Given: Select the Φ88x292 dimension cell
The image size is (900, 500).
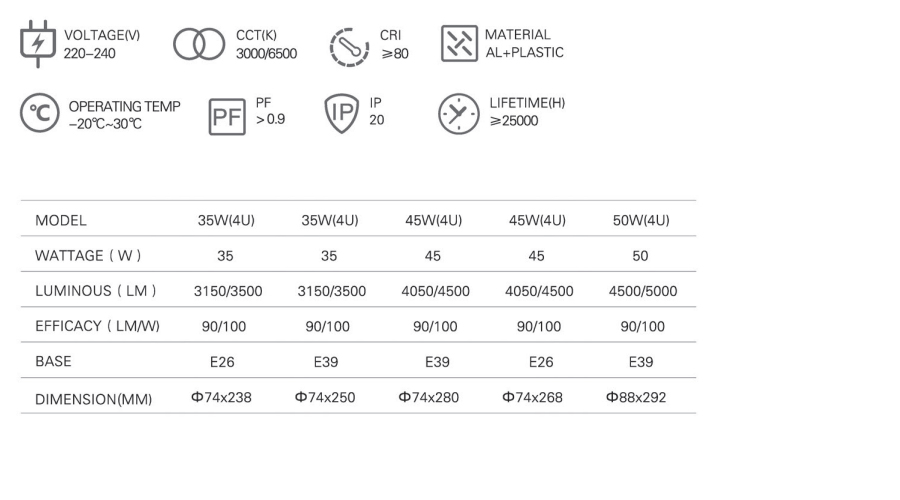Looking at the screenshot, I should click(x=636, y=397).
